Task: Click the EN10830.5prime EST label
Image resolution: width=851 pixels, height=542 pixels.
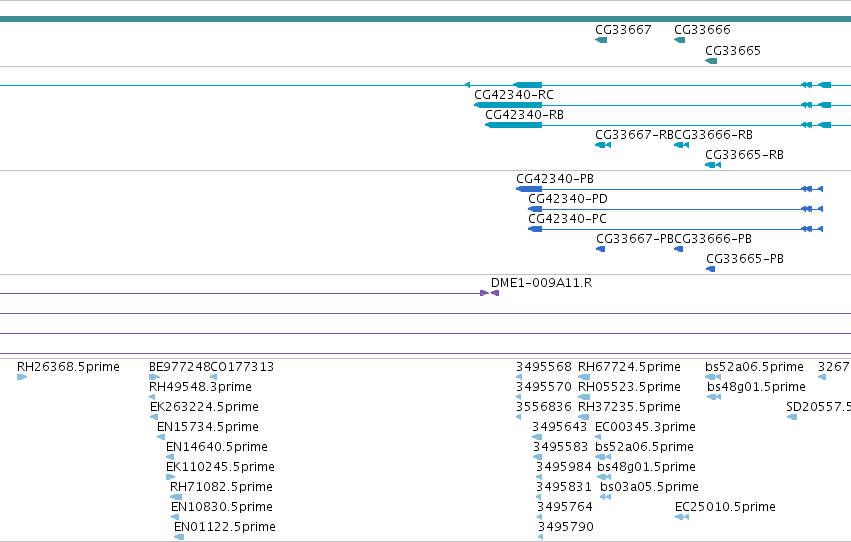Action: [222, 508]
